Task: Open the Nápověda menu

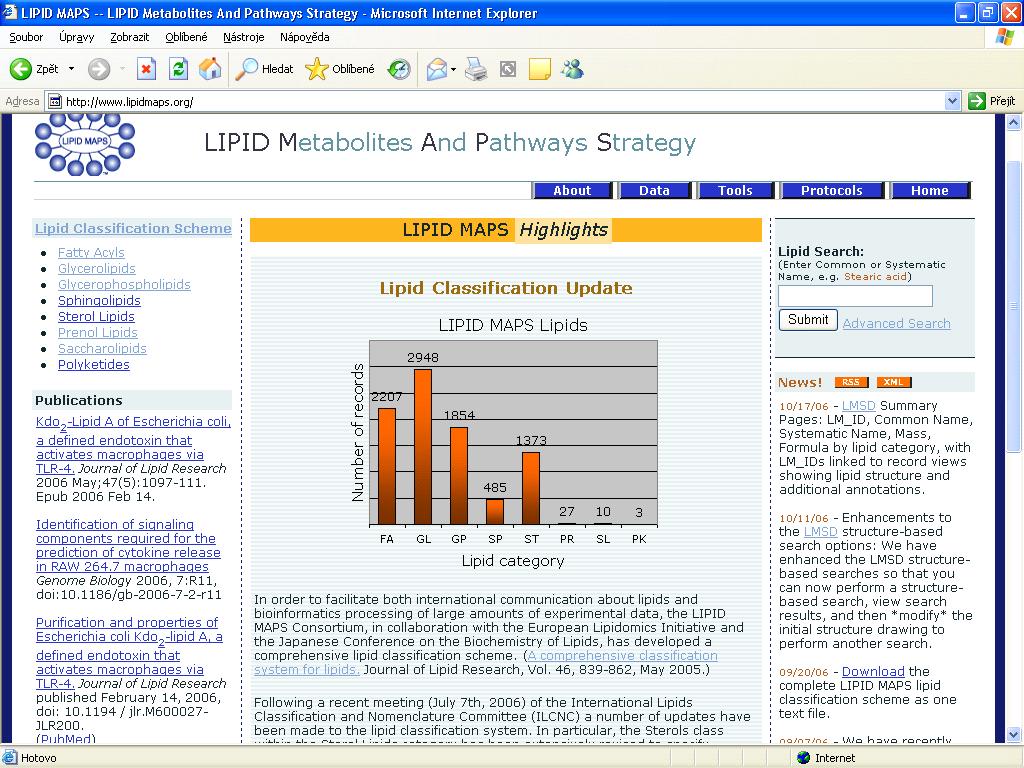Action: (304, 37)
